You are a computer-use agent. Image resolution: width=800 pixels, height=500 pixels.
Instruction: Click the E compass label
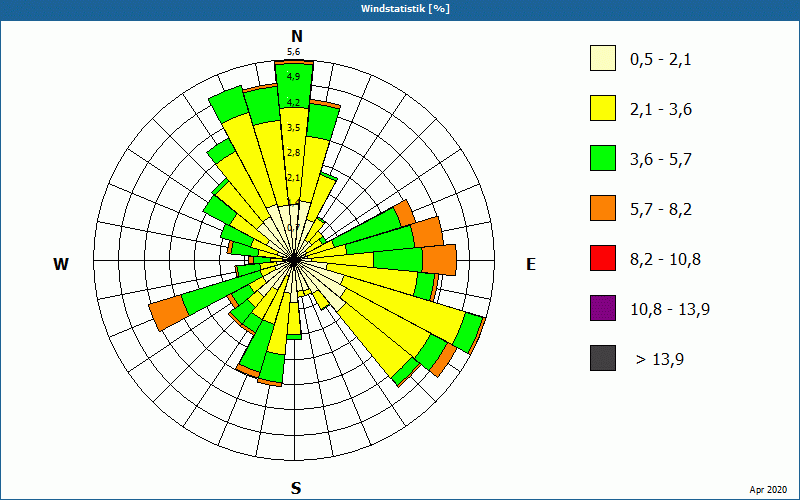coord(531,264)
